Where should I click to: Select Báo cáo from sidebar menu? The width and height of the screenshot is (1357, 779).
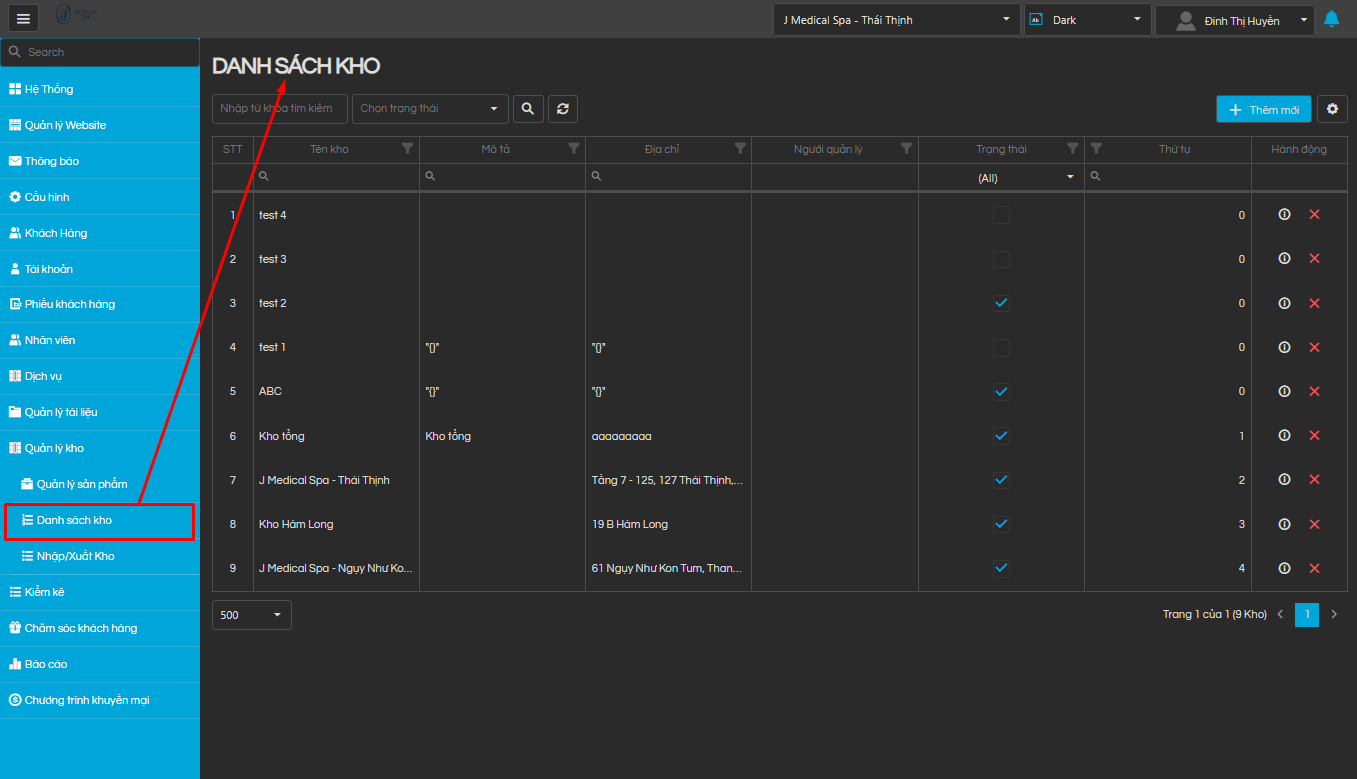coord(46,664)
